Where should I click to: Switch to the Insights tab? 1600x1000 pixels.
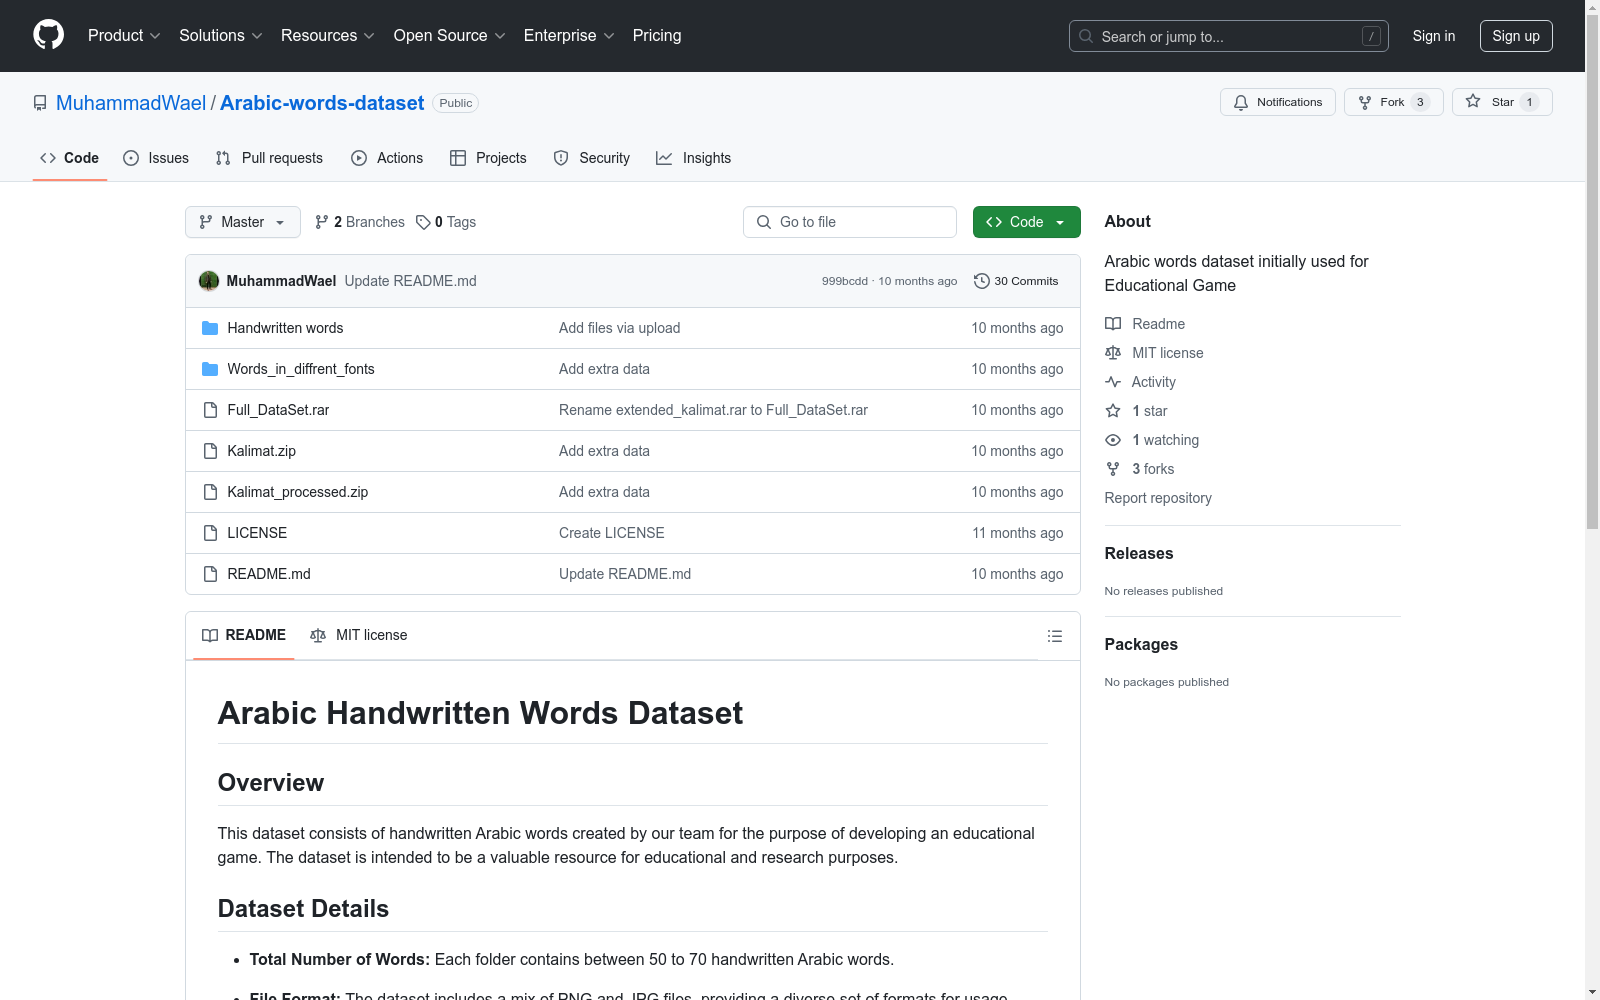[x=694, y=158]
